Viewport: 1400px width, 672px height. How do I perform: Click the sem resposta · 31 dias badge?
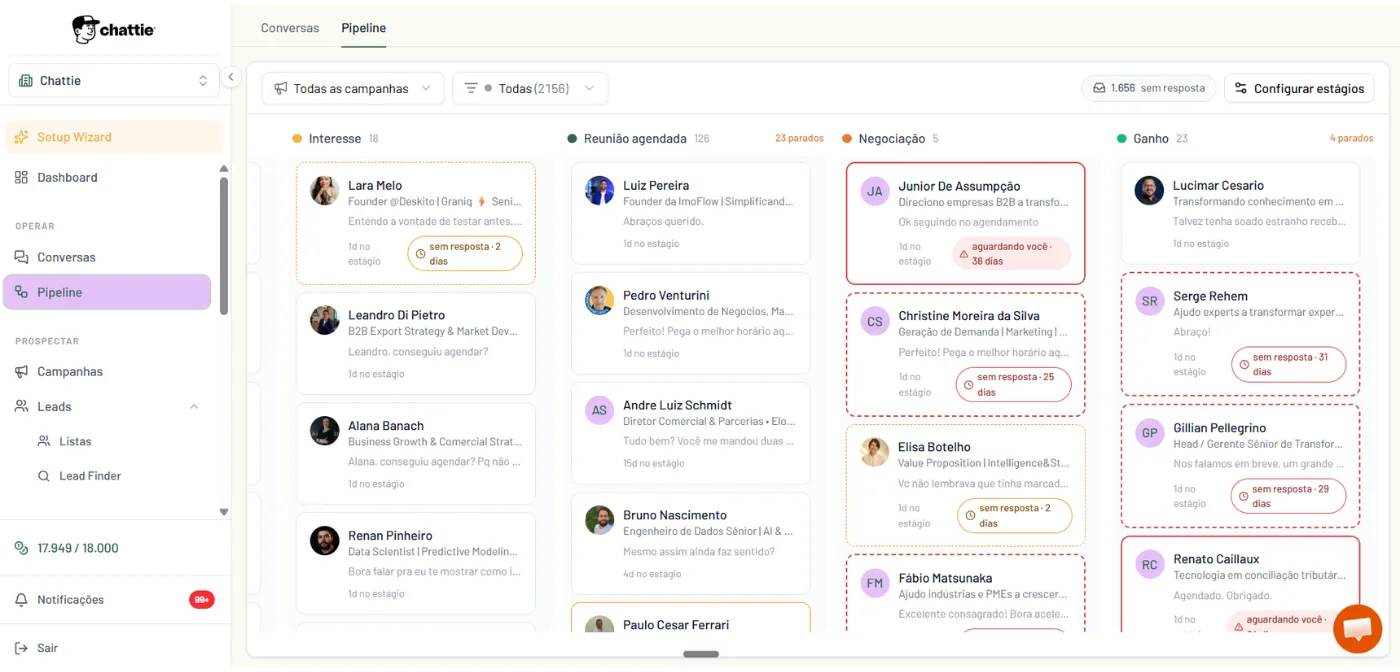pos(1289,364)
